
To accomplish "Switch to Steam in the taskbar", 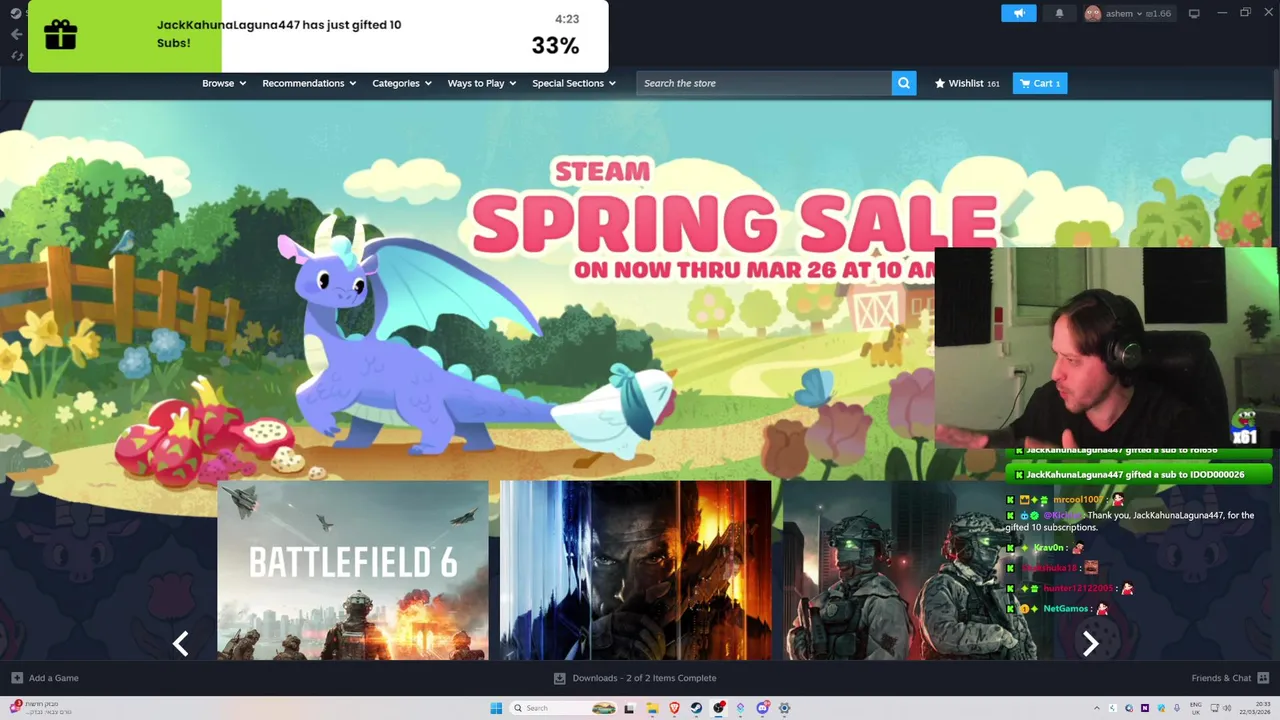I will 696,708.
